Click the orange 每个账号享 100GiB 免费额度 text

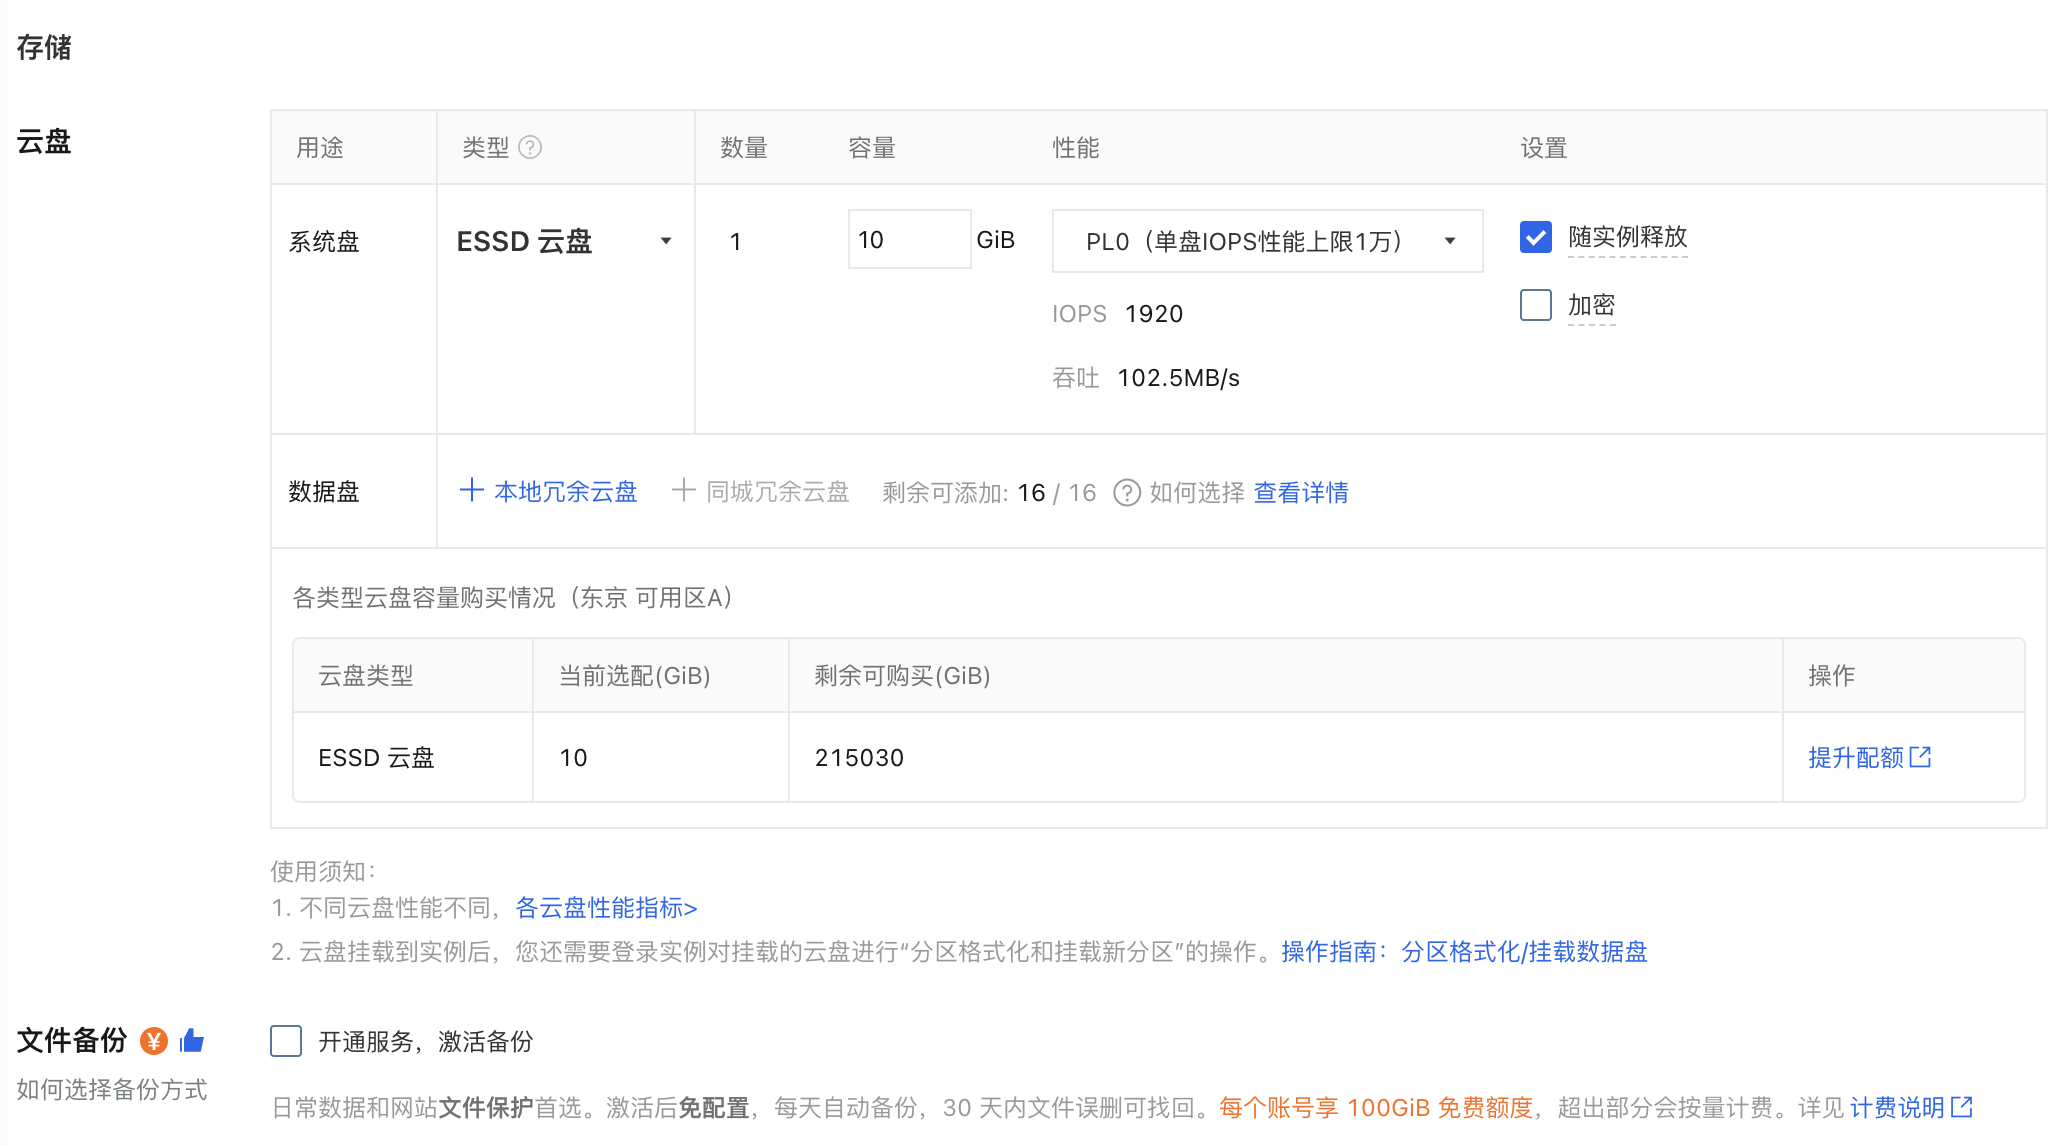[x=1376, y=1108]
